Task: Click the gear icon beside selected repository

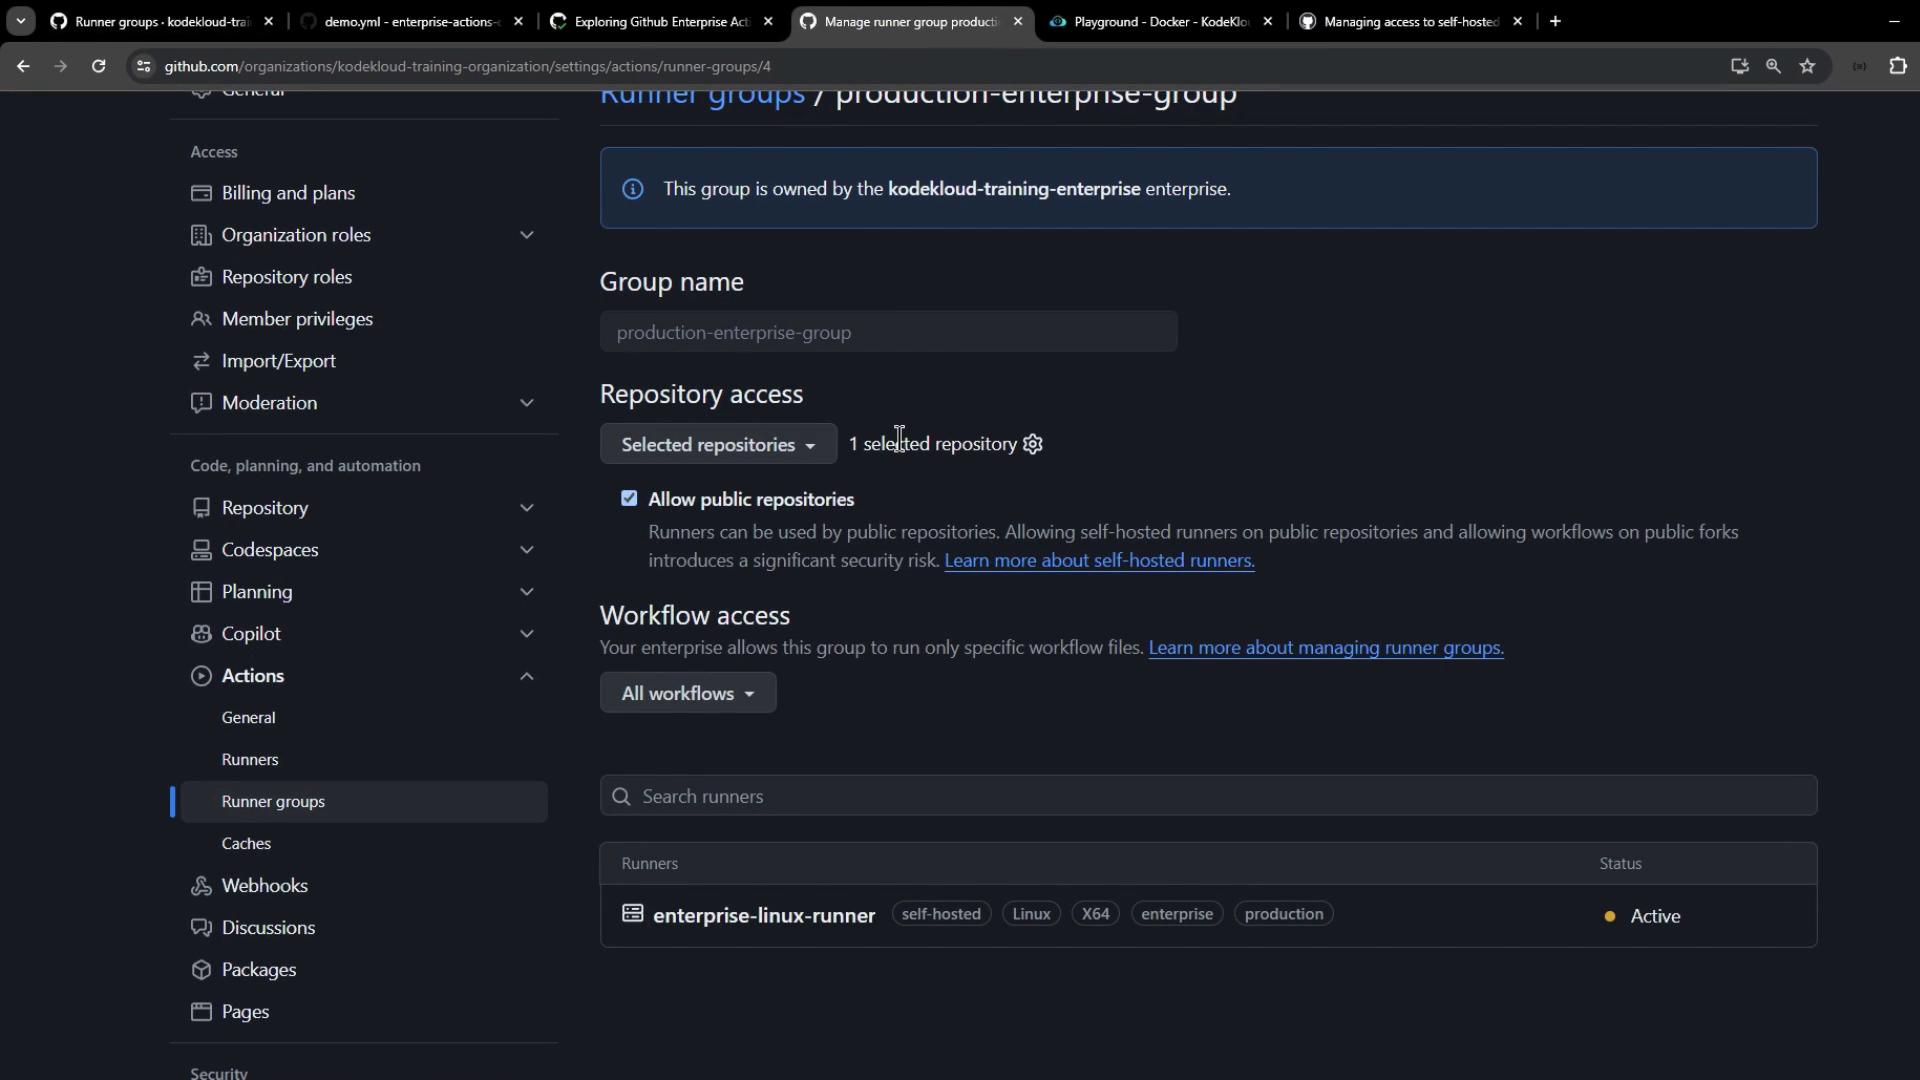Action: (x=1033, y=444)
